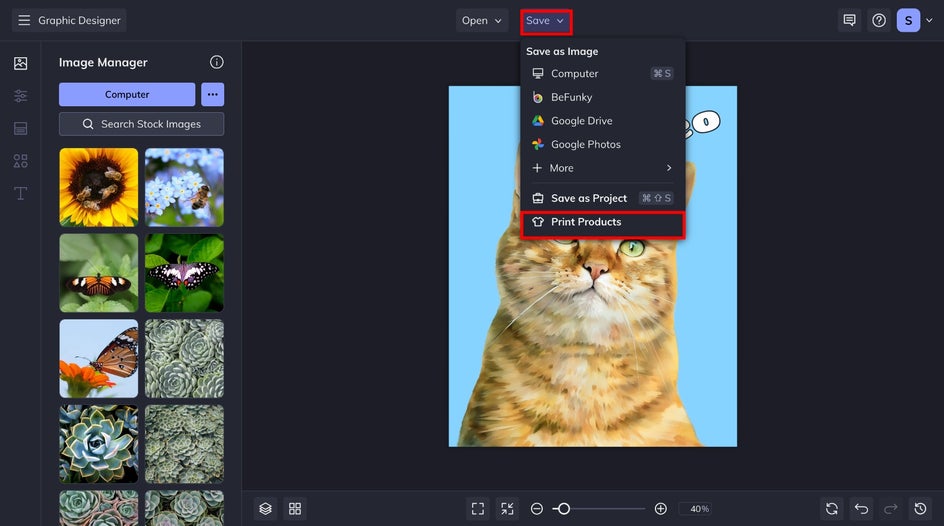Click the Save dropdown button
This screenshot has height=526, width=944.
point(545,21)
